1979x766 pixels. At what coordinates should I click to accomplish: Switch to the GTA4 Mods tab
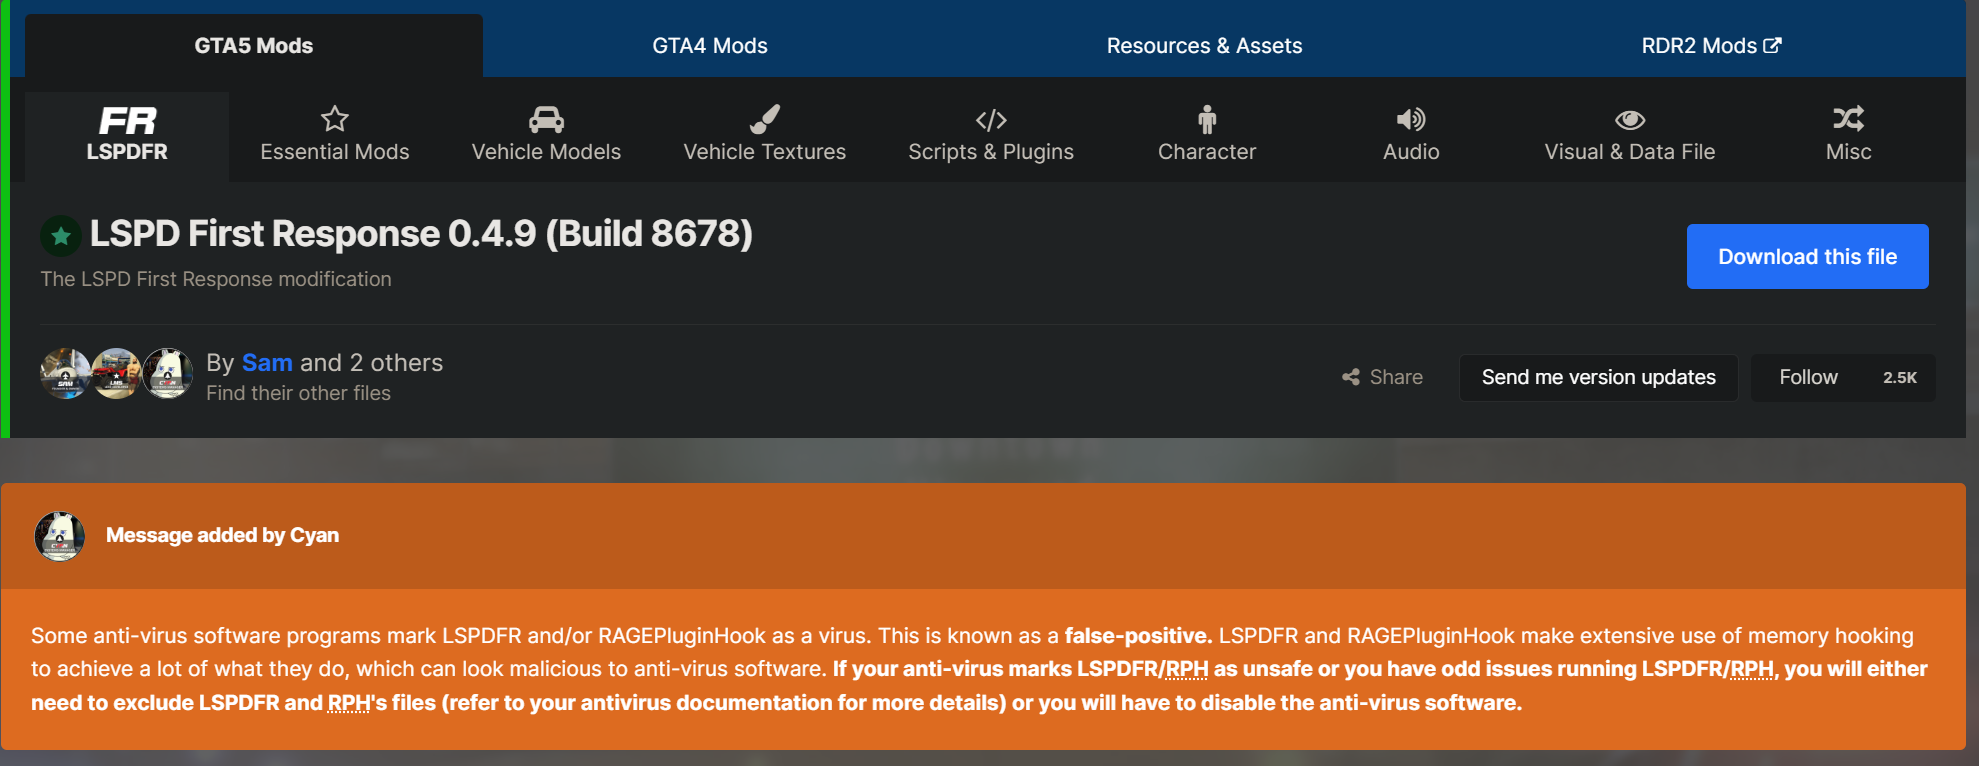(710, 46)
